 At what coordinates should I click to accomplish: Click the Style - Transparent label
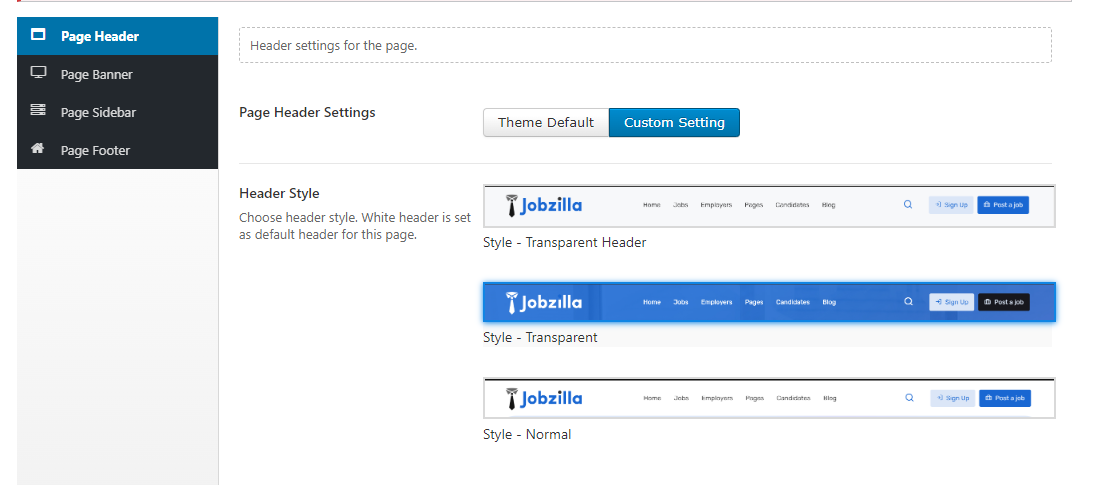tap(540, 337)
